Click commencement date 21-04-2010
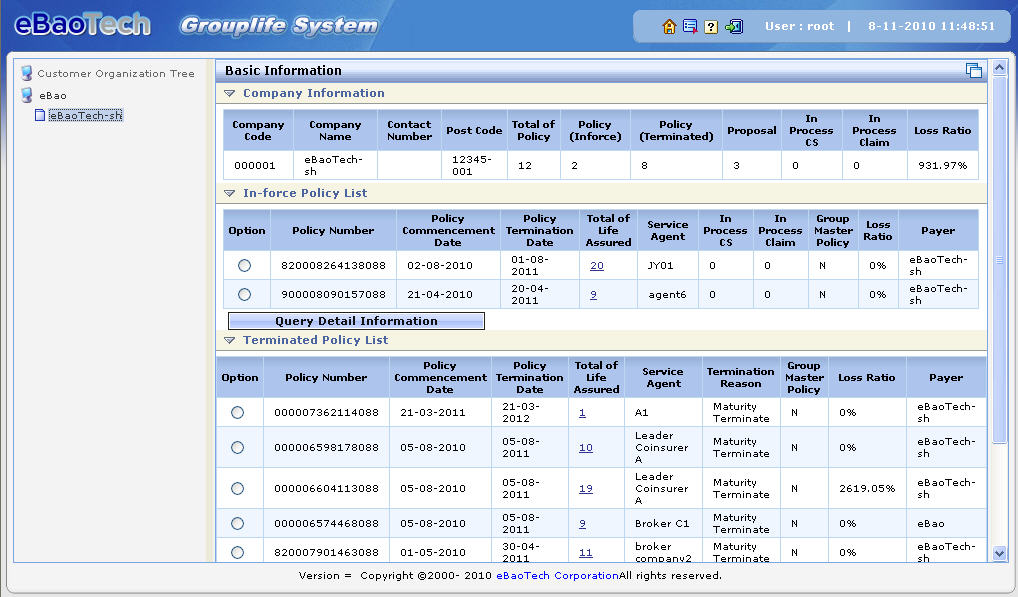 440,295
